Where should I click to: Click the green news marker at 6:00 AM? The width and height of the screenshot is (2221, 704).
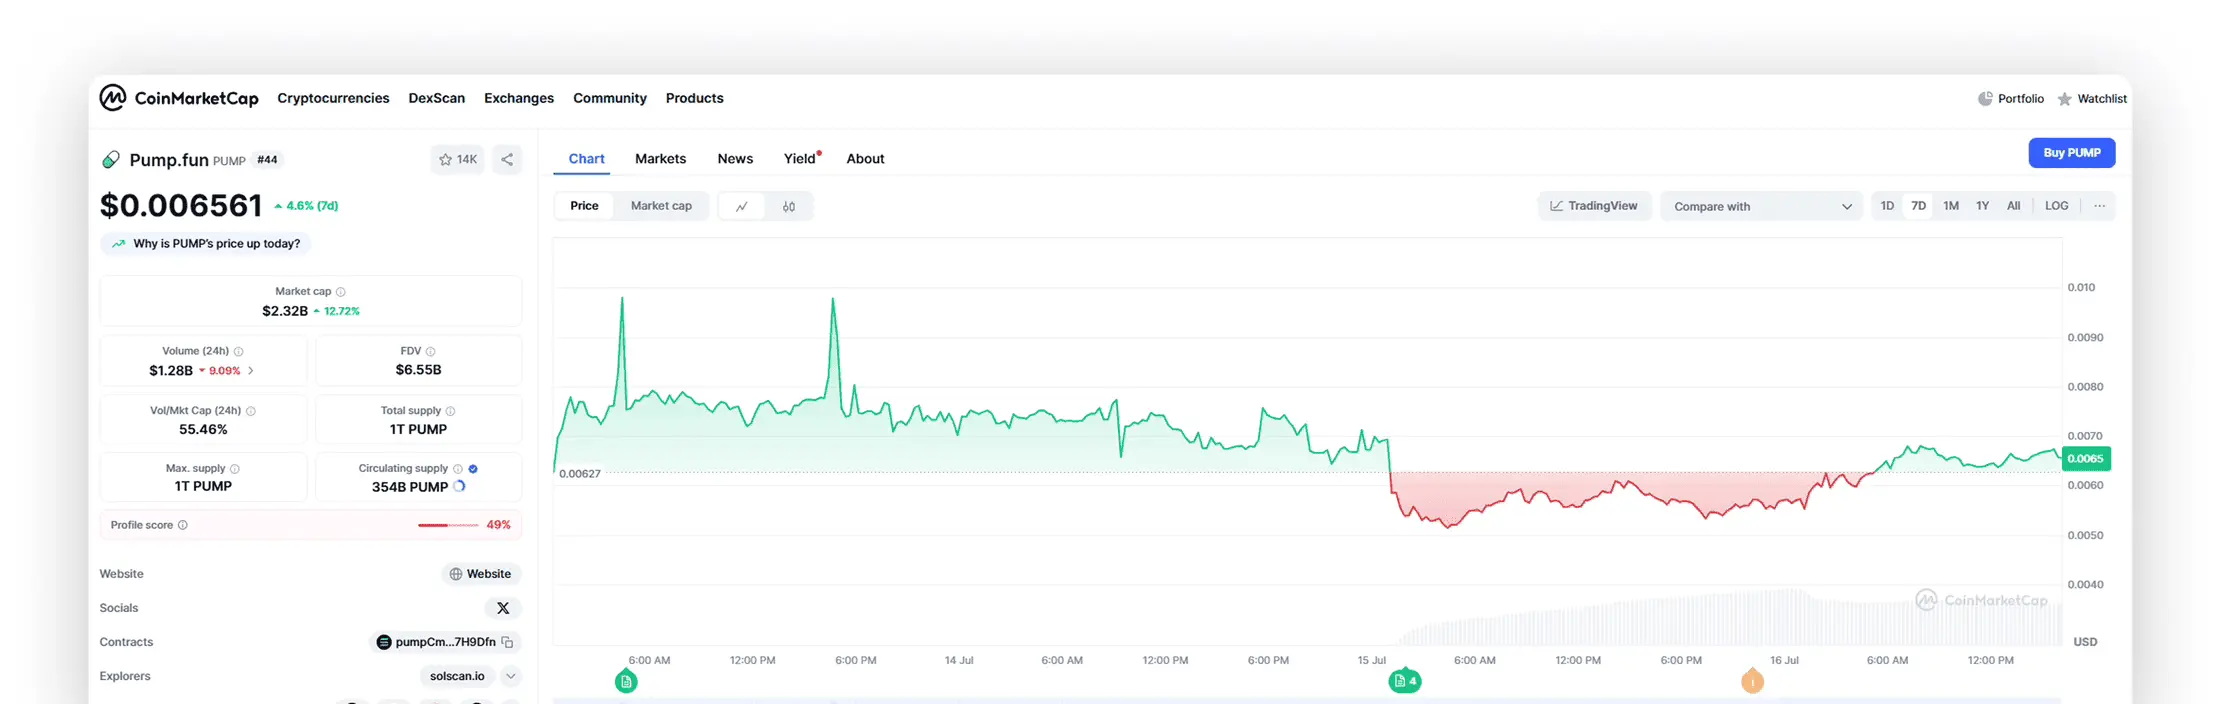(626, 682)
